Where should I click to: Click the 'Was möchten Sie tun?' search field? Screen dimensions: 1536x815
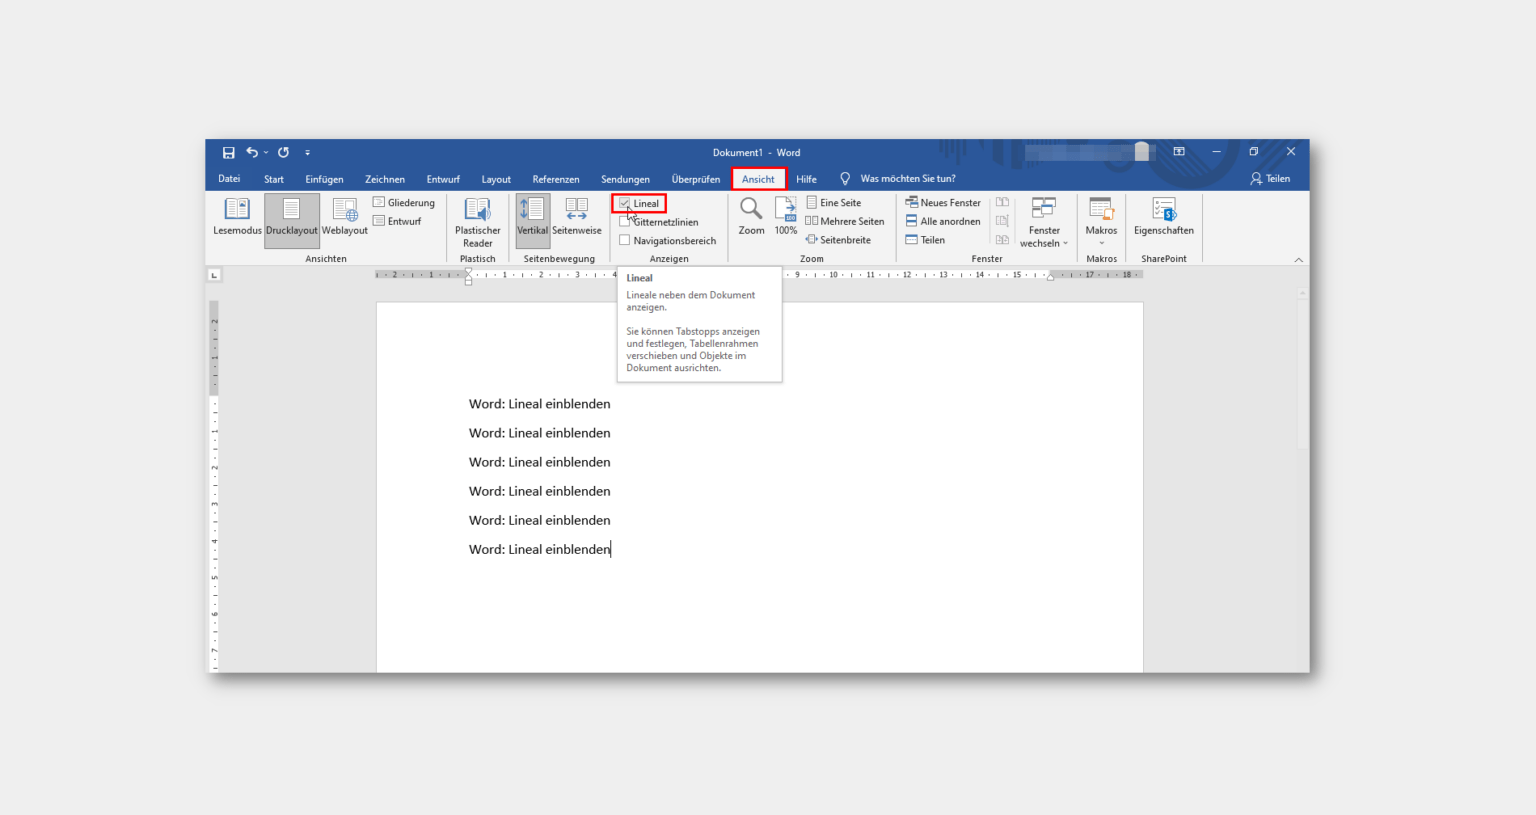[907, 179]
